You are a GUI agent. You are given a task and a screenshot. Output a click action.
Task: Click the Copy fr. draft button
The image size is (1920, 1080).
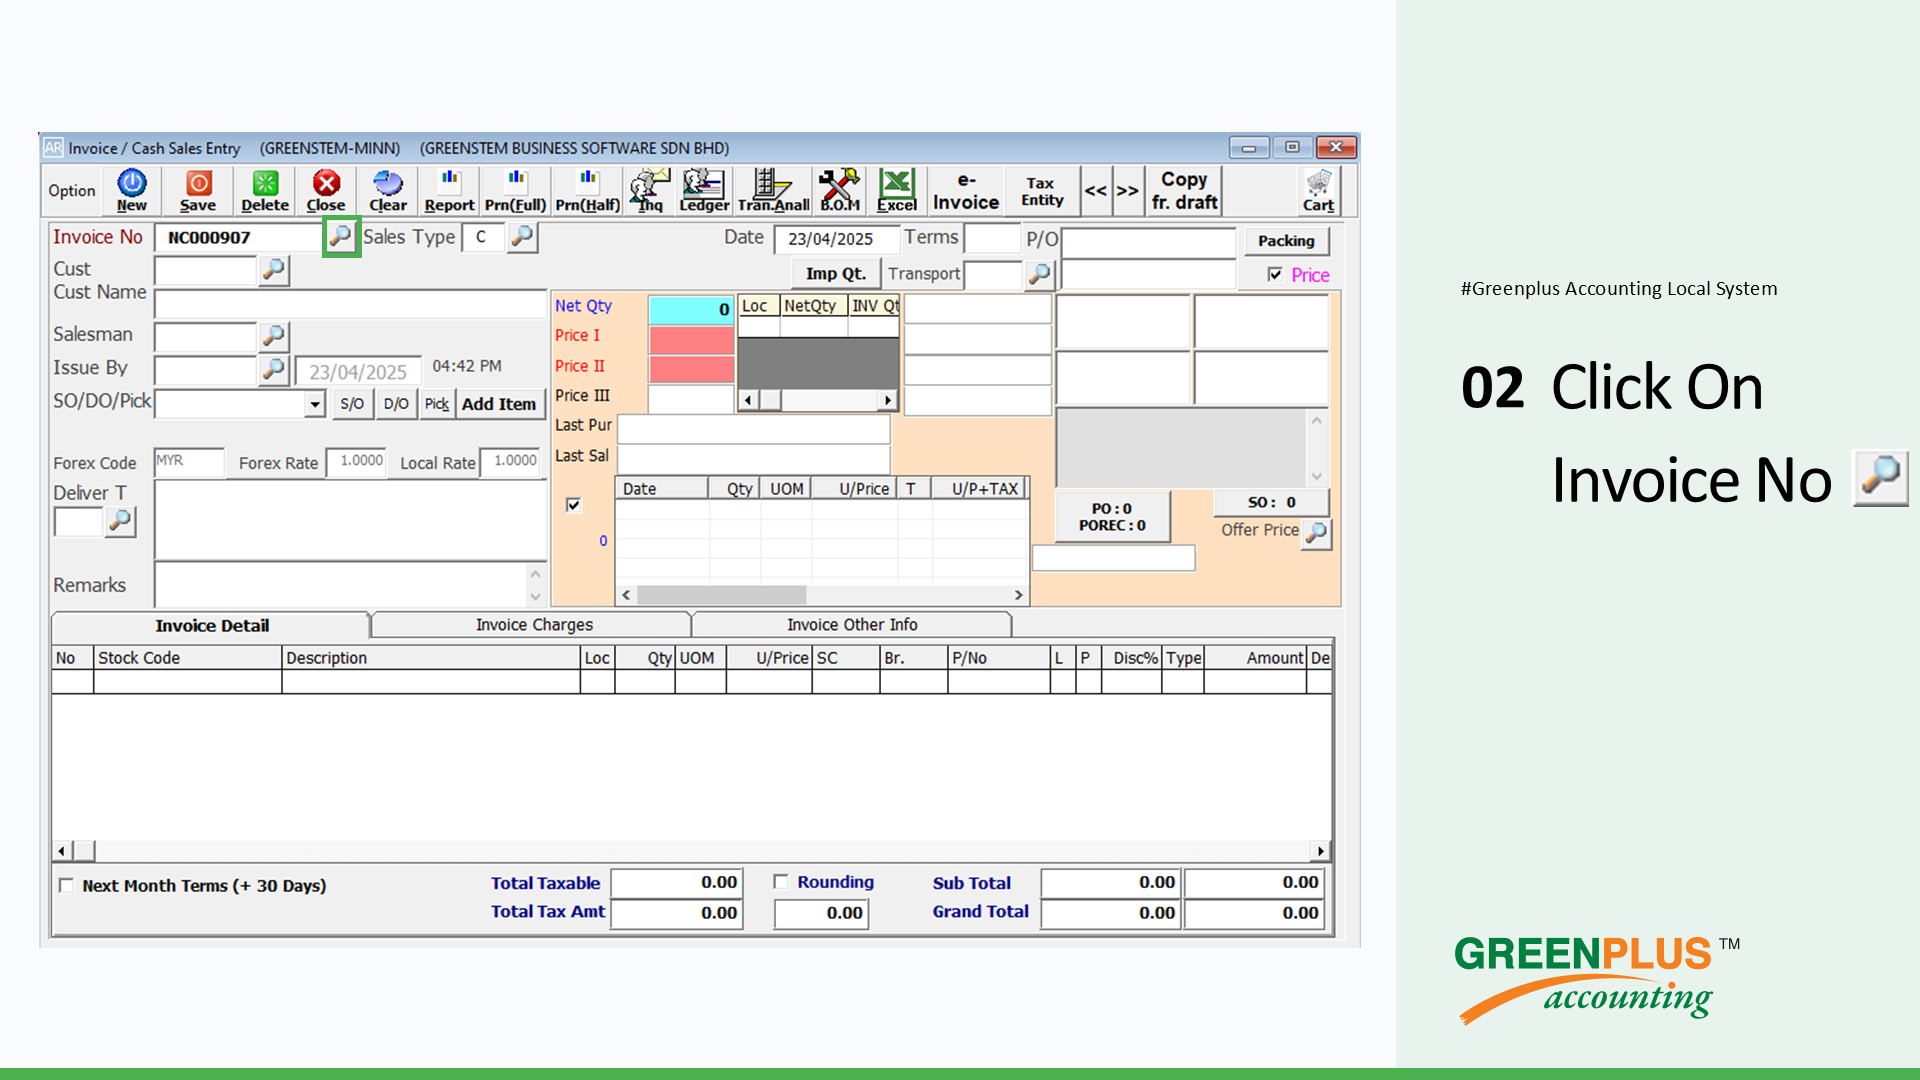coord(1184,190)
